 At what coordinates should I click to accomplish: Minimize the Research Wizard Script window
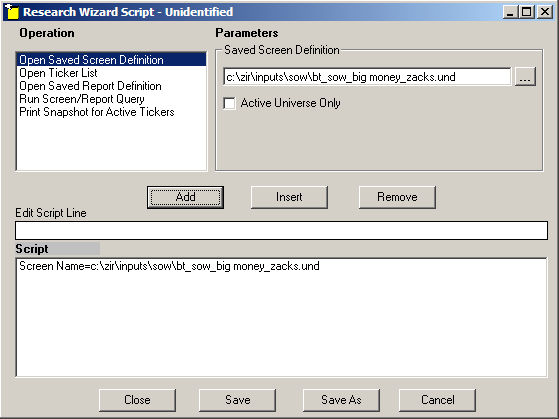tap(511, 12)
